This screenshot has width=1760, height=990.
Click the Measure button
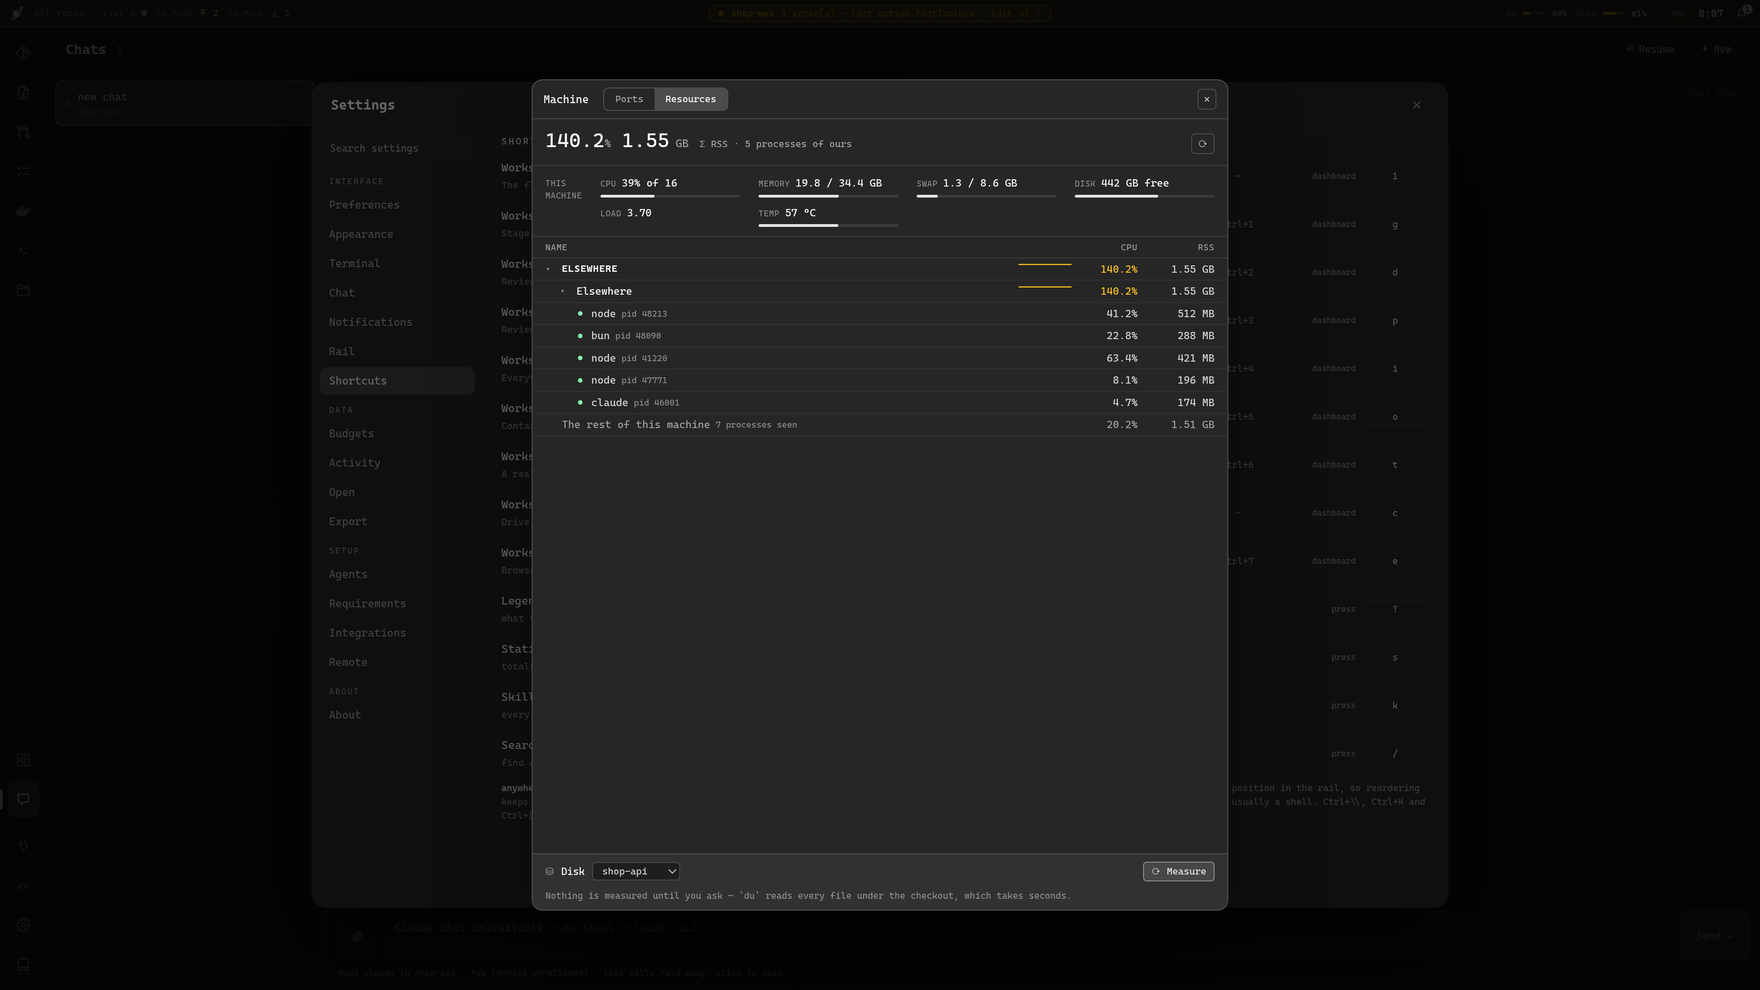[1178, 871]
